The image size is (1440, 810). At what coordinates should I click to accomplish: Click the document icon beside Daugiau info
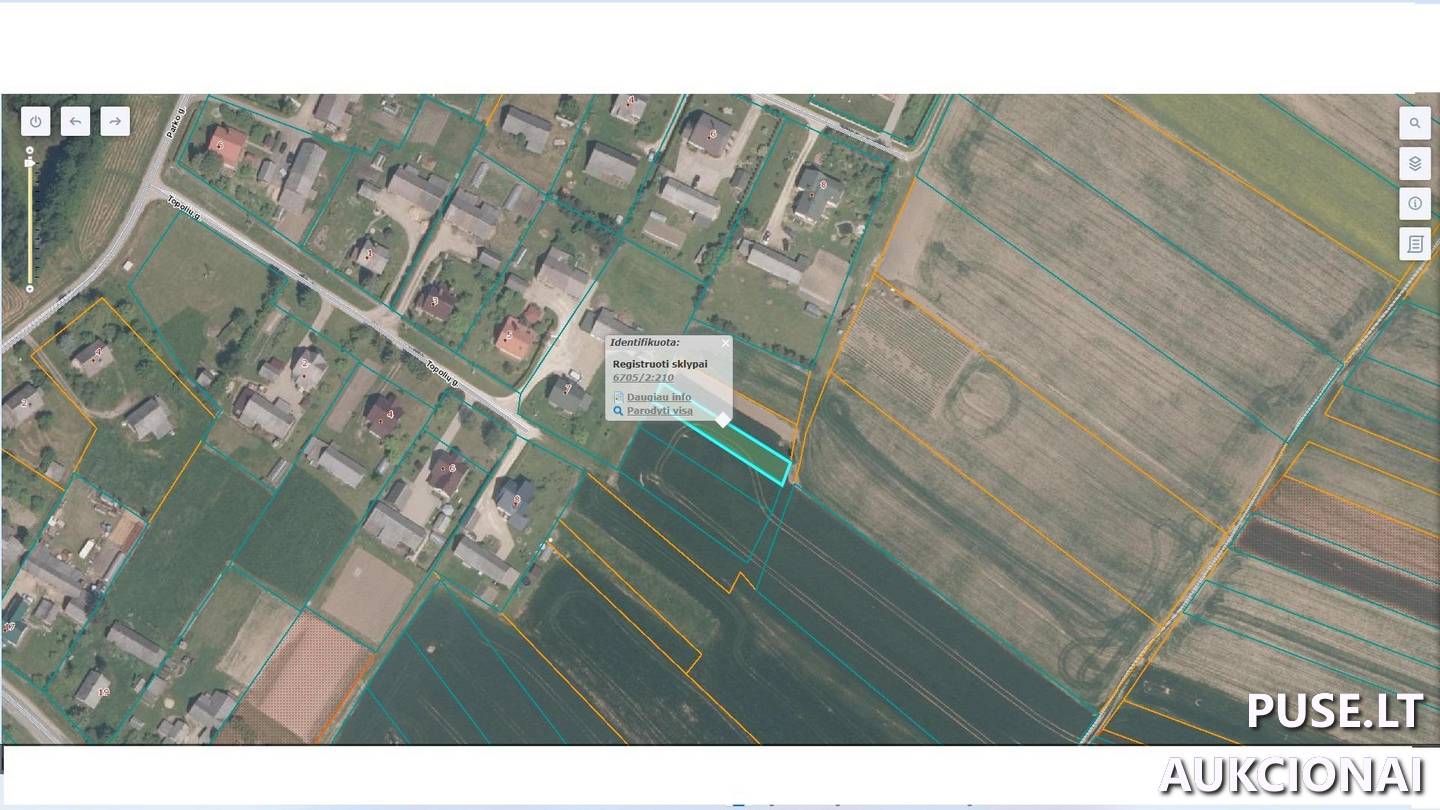click(x=619, y=397)
